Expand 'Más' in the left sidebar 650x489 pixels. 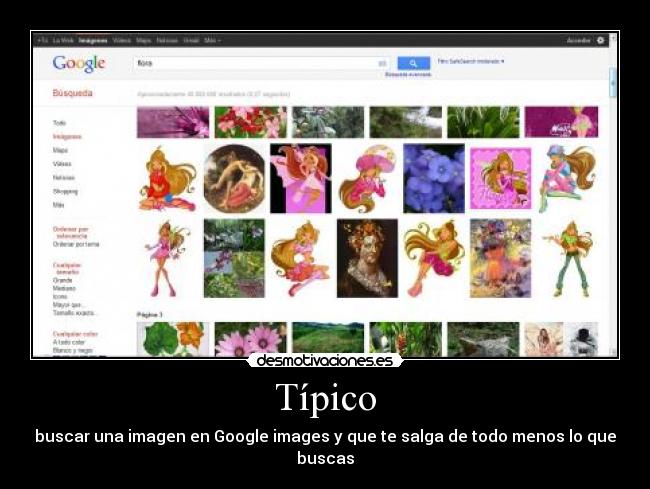pyautogui.click(x=58, y=205)
